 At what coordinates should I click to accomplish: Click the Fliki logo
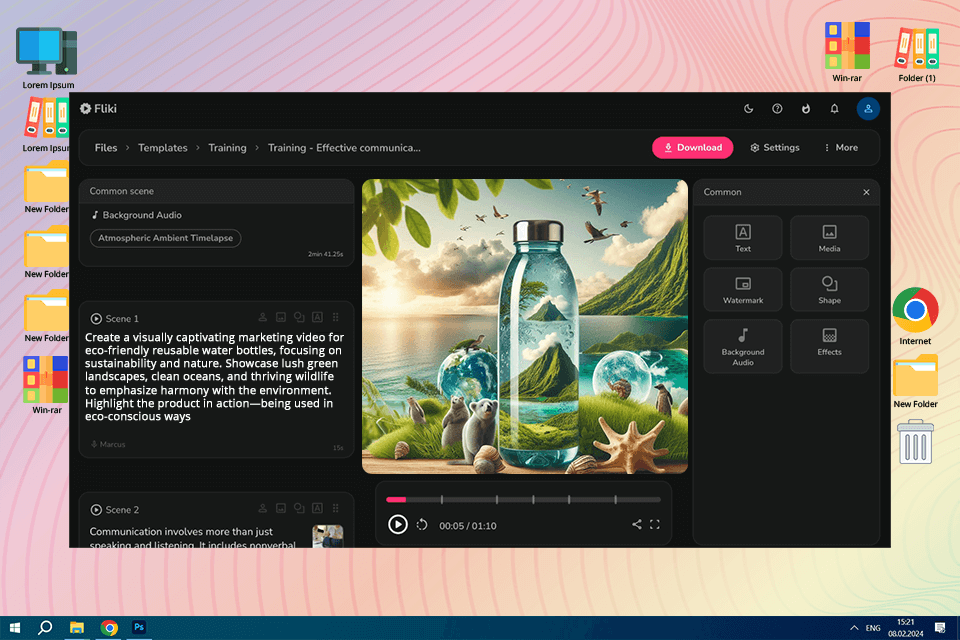pyautogui.click(x=99, y=108)
